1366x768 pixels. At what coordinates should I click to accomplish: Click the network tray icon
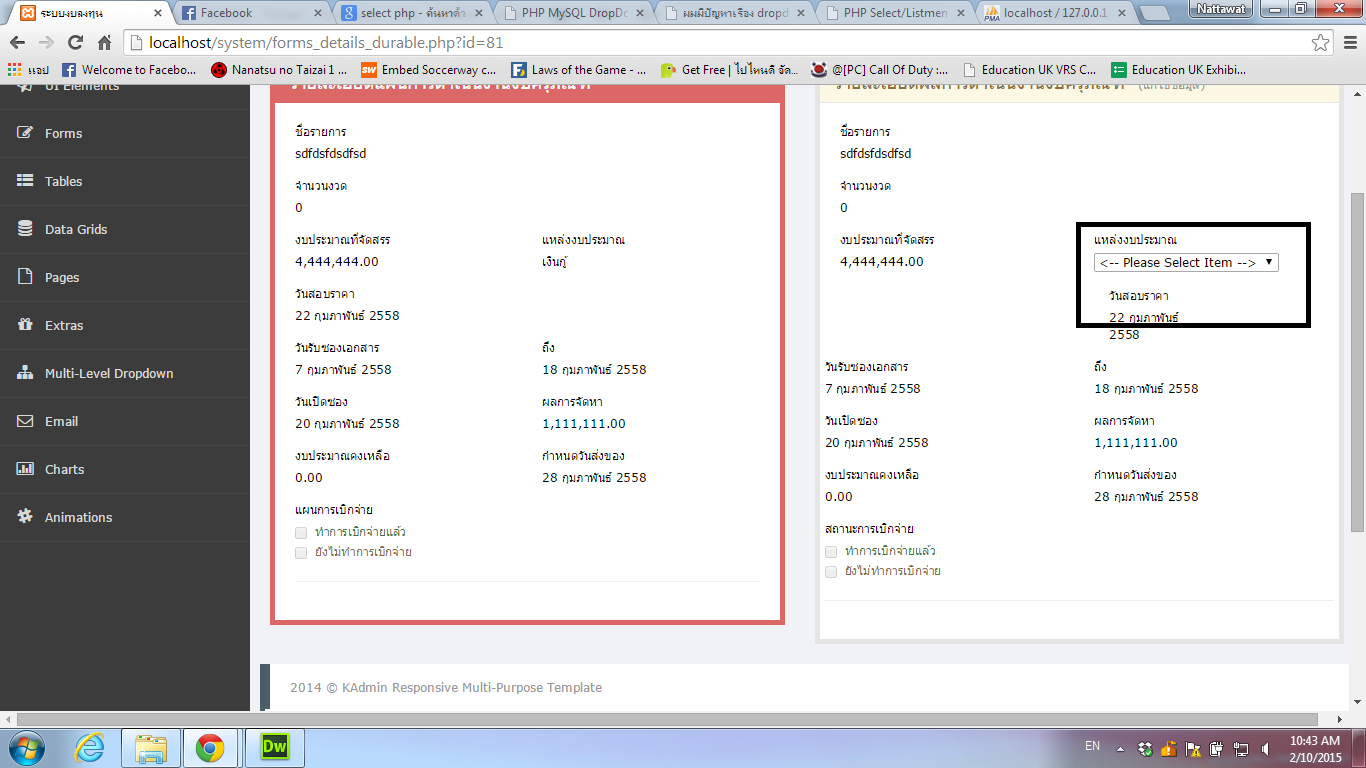1241,748
